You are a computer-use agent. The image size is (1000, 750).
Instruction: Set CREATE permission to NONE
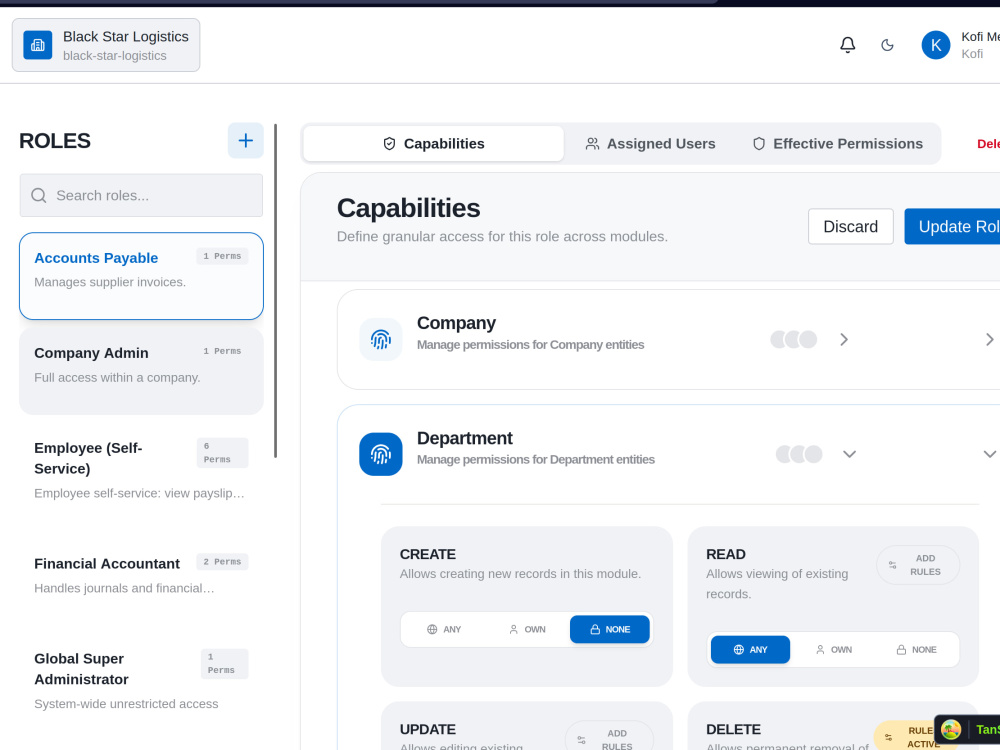[x=610, y=629]
